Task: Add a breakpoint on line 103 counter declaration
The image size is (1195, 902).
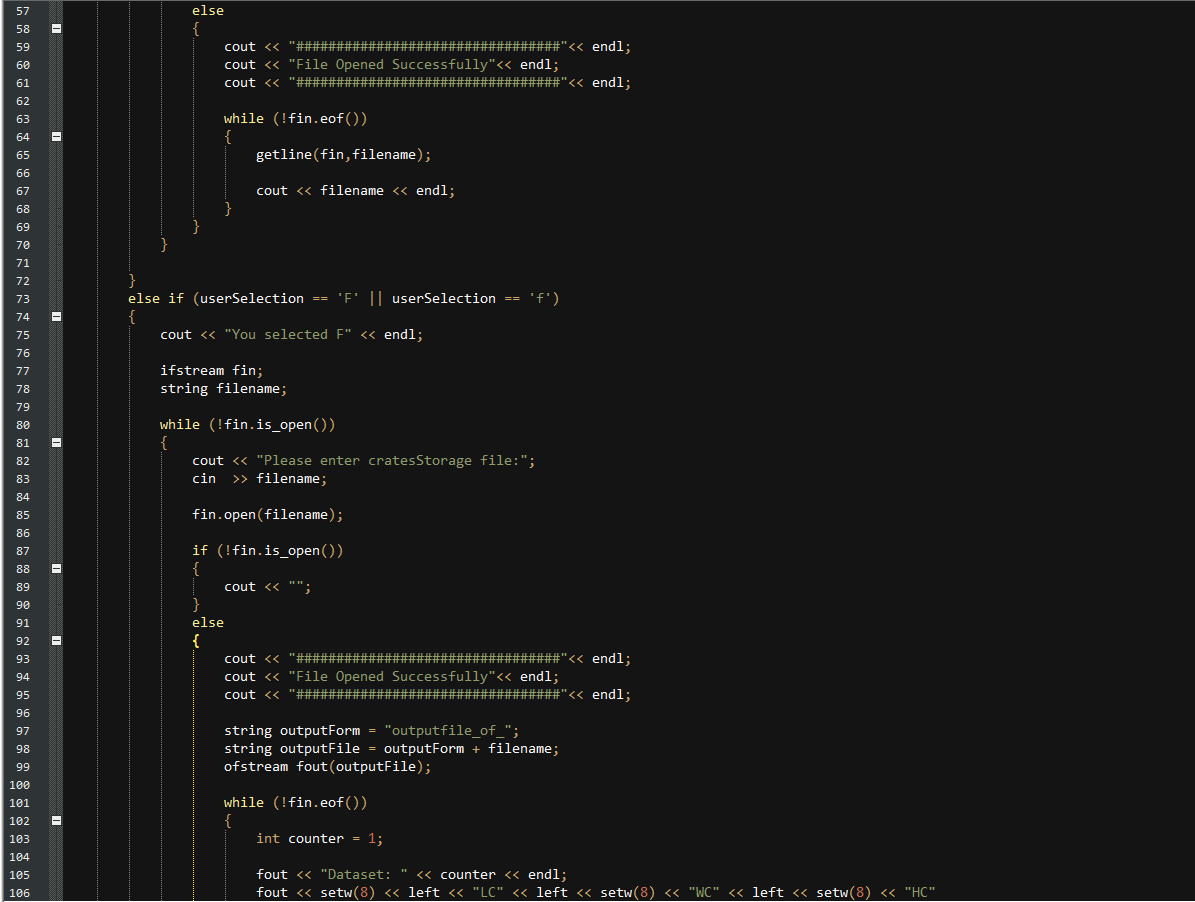Action: click(x=8, y=838)
